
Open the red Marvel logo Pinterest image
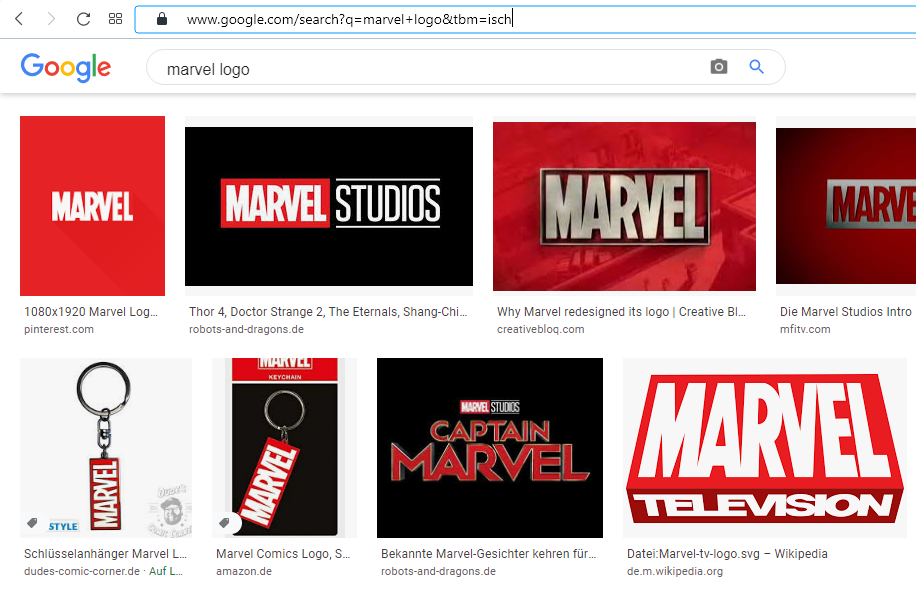[x=92, y=206]
